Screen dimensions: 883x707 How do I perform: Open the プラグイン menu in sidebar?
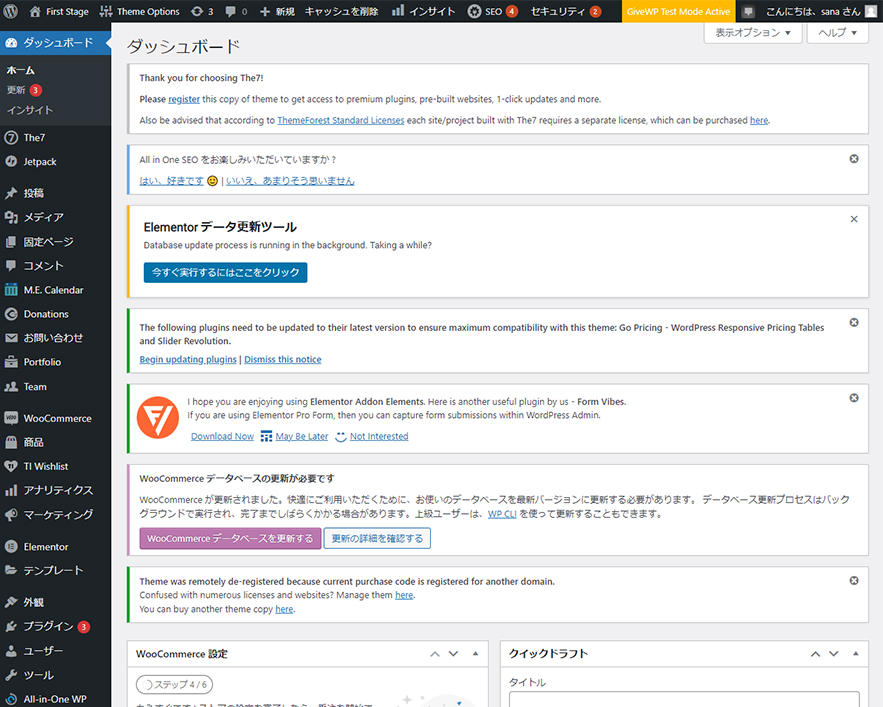(48, 627)
